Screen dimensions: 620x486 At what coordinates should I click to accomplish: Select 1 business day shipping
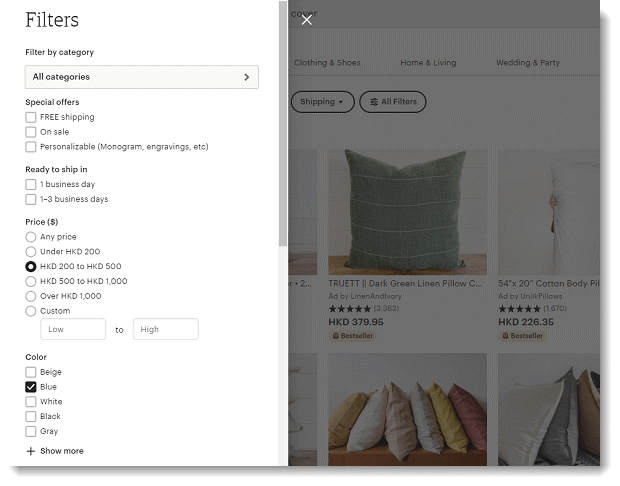coord(31,185)
